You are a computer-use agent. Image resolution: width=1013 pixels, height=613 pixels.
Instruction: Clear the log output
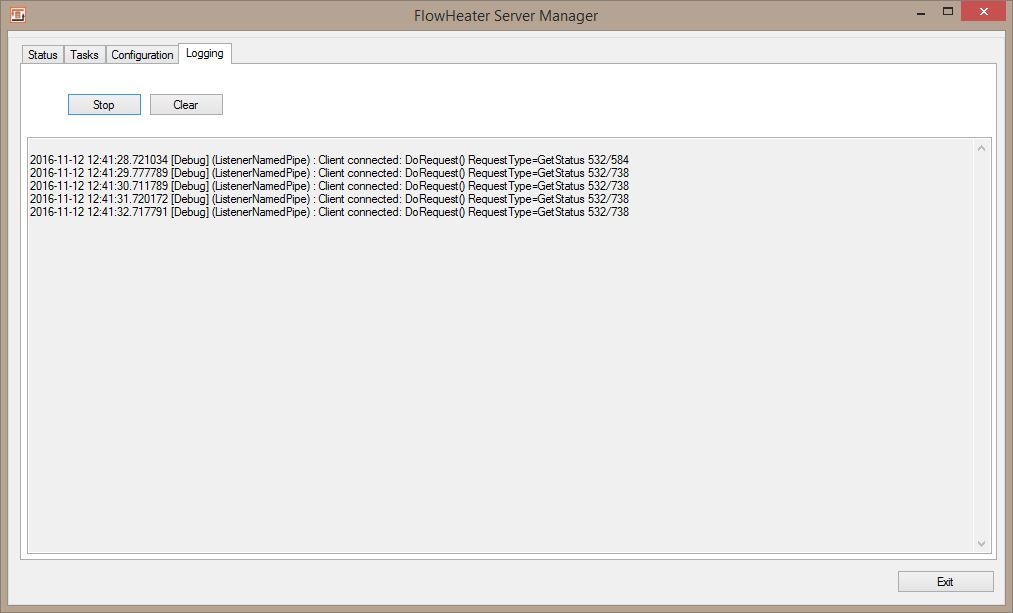click(186, 104)
